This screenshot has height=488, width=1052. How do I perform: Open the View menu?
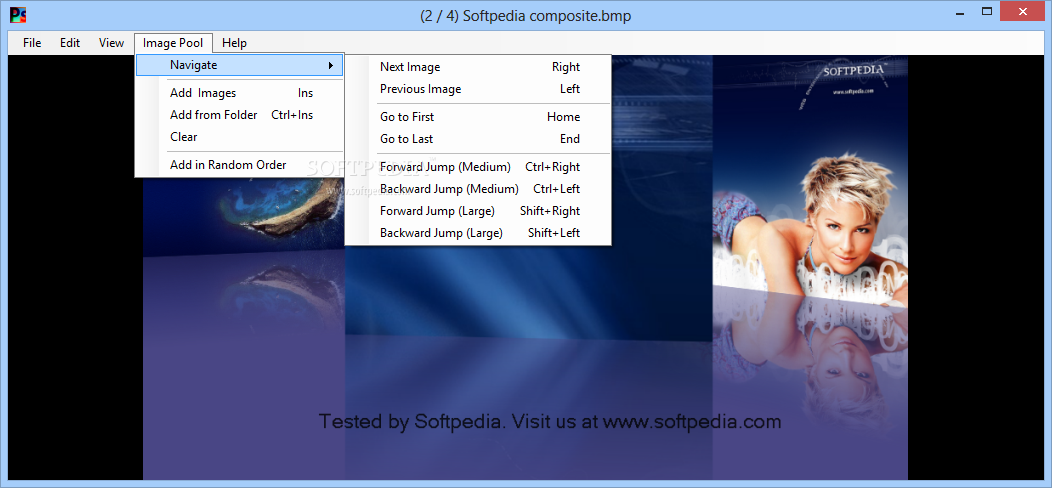click(111, 43)
